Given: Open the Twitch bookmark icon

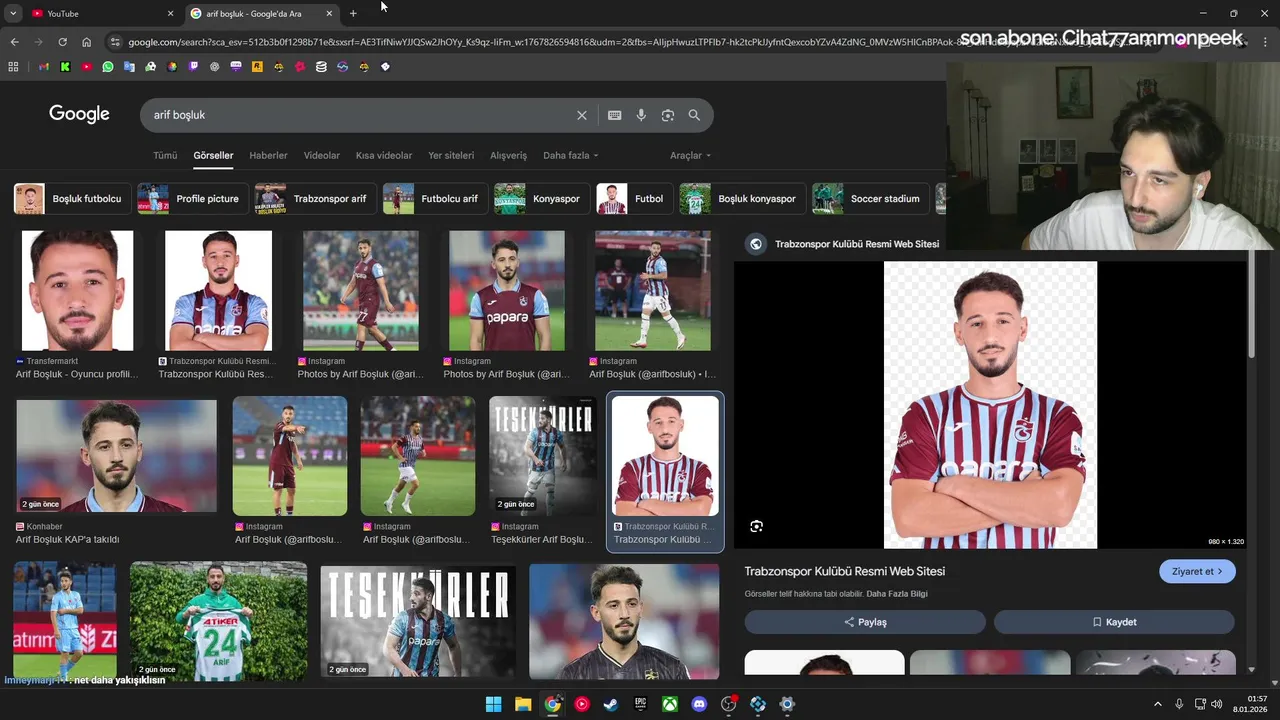Looking at the screenshot, I should [x=193, y=67].
